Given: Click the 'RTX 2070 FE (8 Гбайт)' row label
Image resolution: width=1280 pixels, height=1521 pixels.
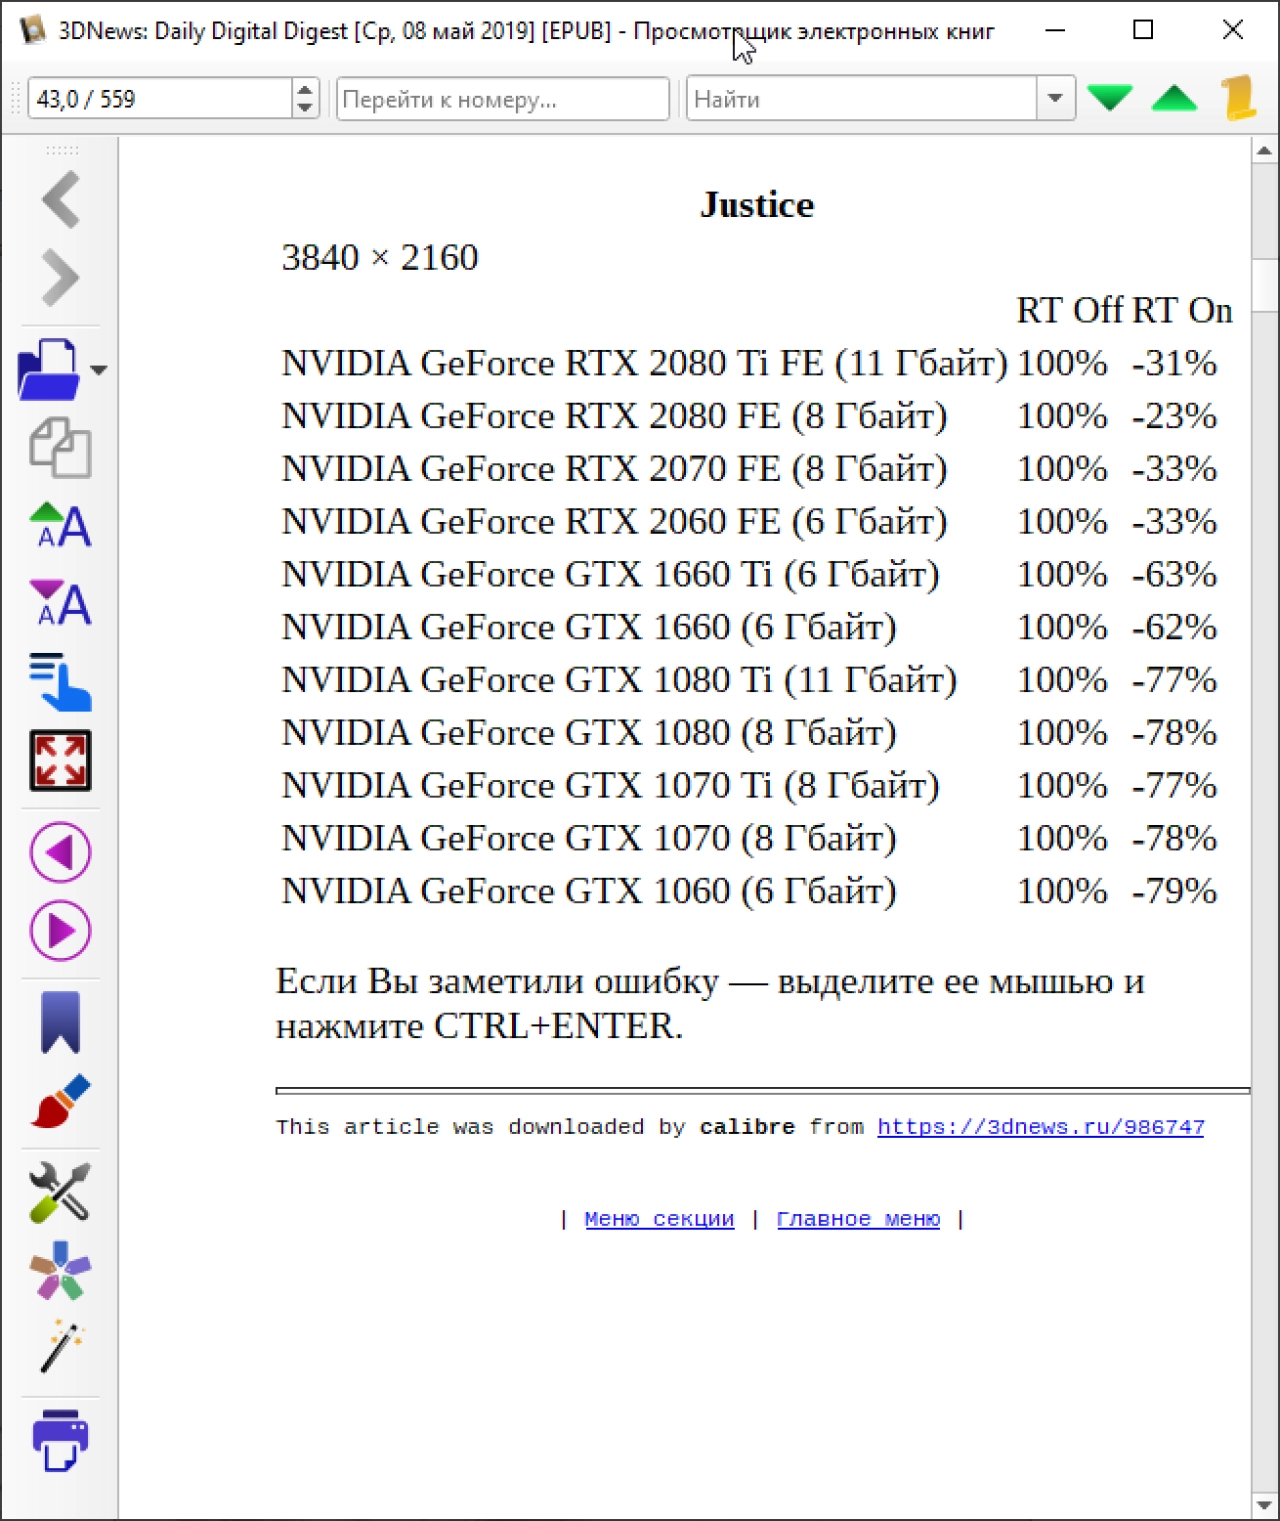Looking at the screenshot, I should point(615,469).
